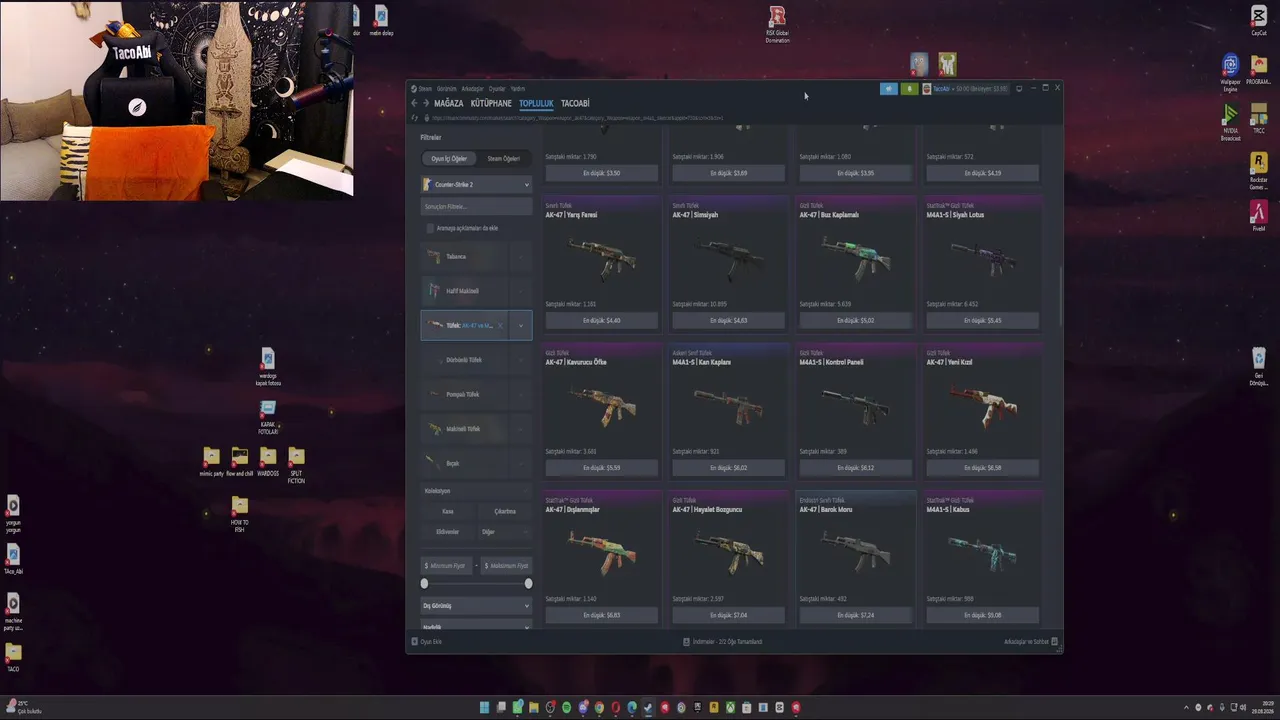Toggle the Hafif Makineli weapon filter

coord(464,291)
